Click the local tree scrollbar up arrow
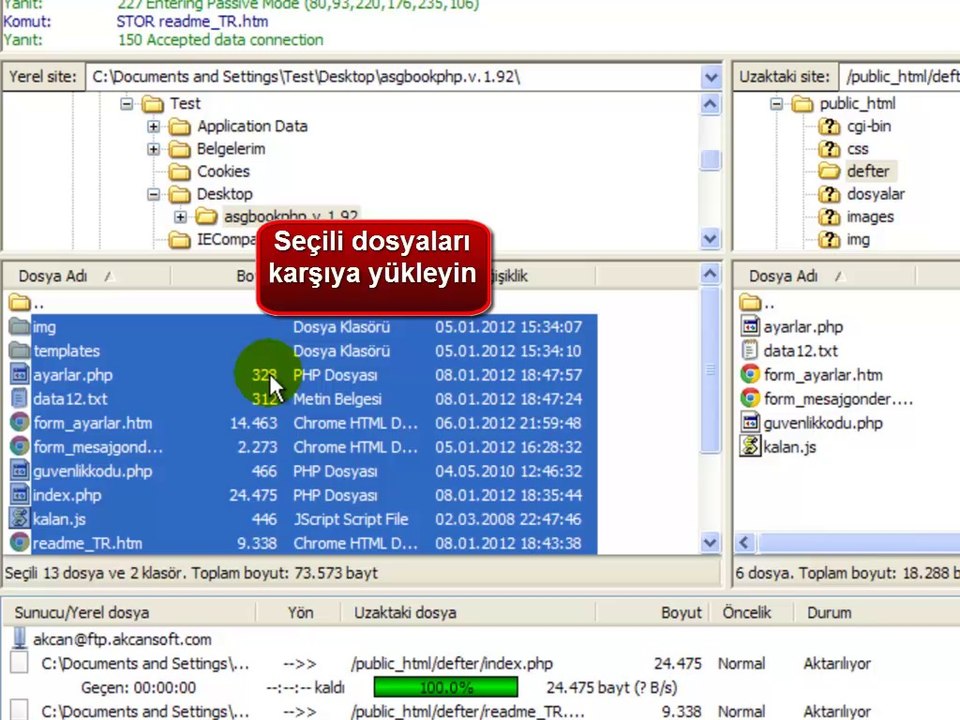The width and height of the screenshot is (960, 720). click(x=710, y=104)
